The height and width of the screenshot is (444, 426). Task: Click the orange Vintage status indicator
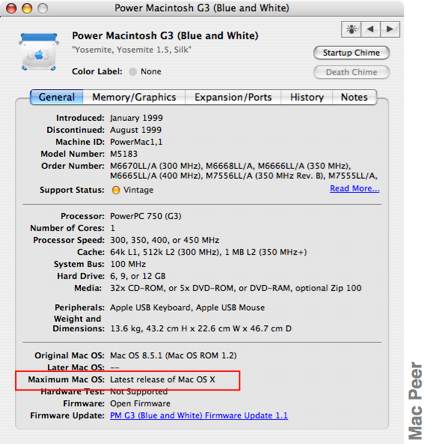[116, 190]
